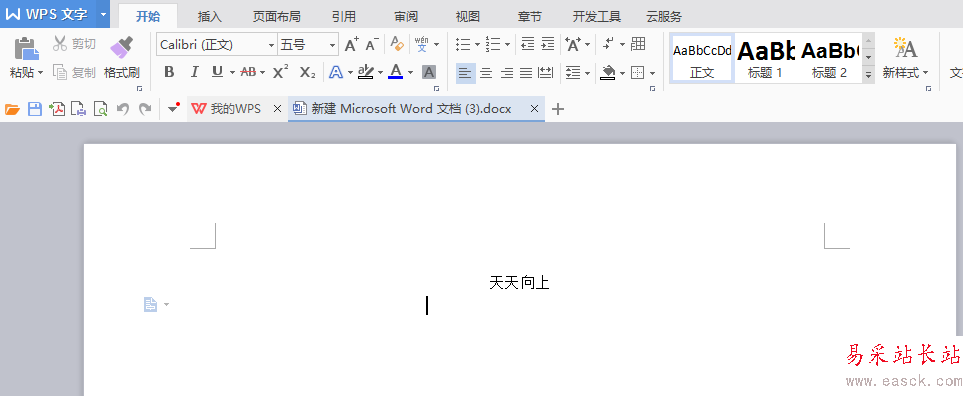Toggle Bold formatting
Image resolution: width=963 pixels, height=396 pixels.
(170, 72)
